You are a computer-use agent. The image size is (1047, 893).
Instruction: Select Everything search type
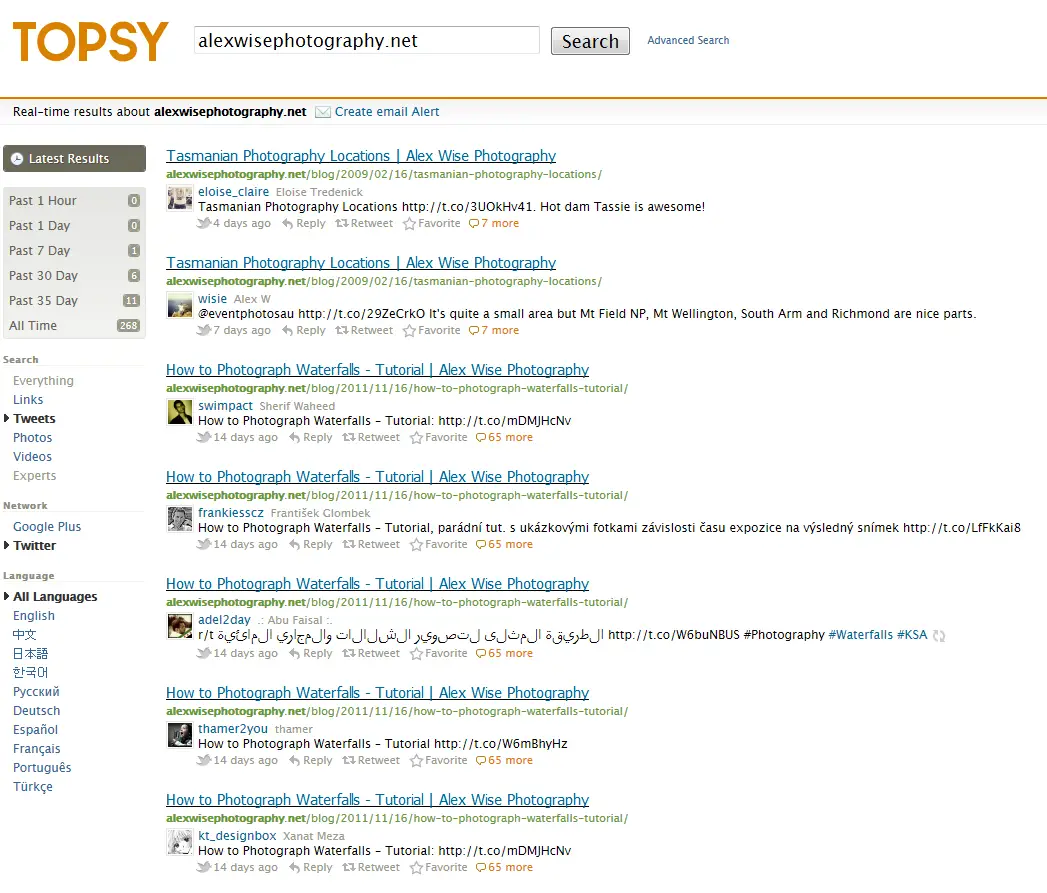(43, 381)
